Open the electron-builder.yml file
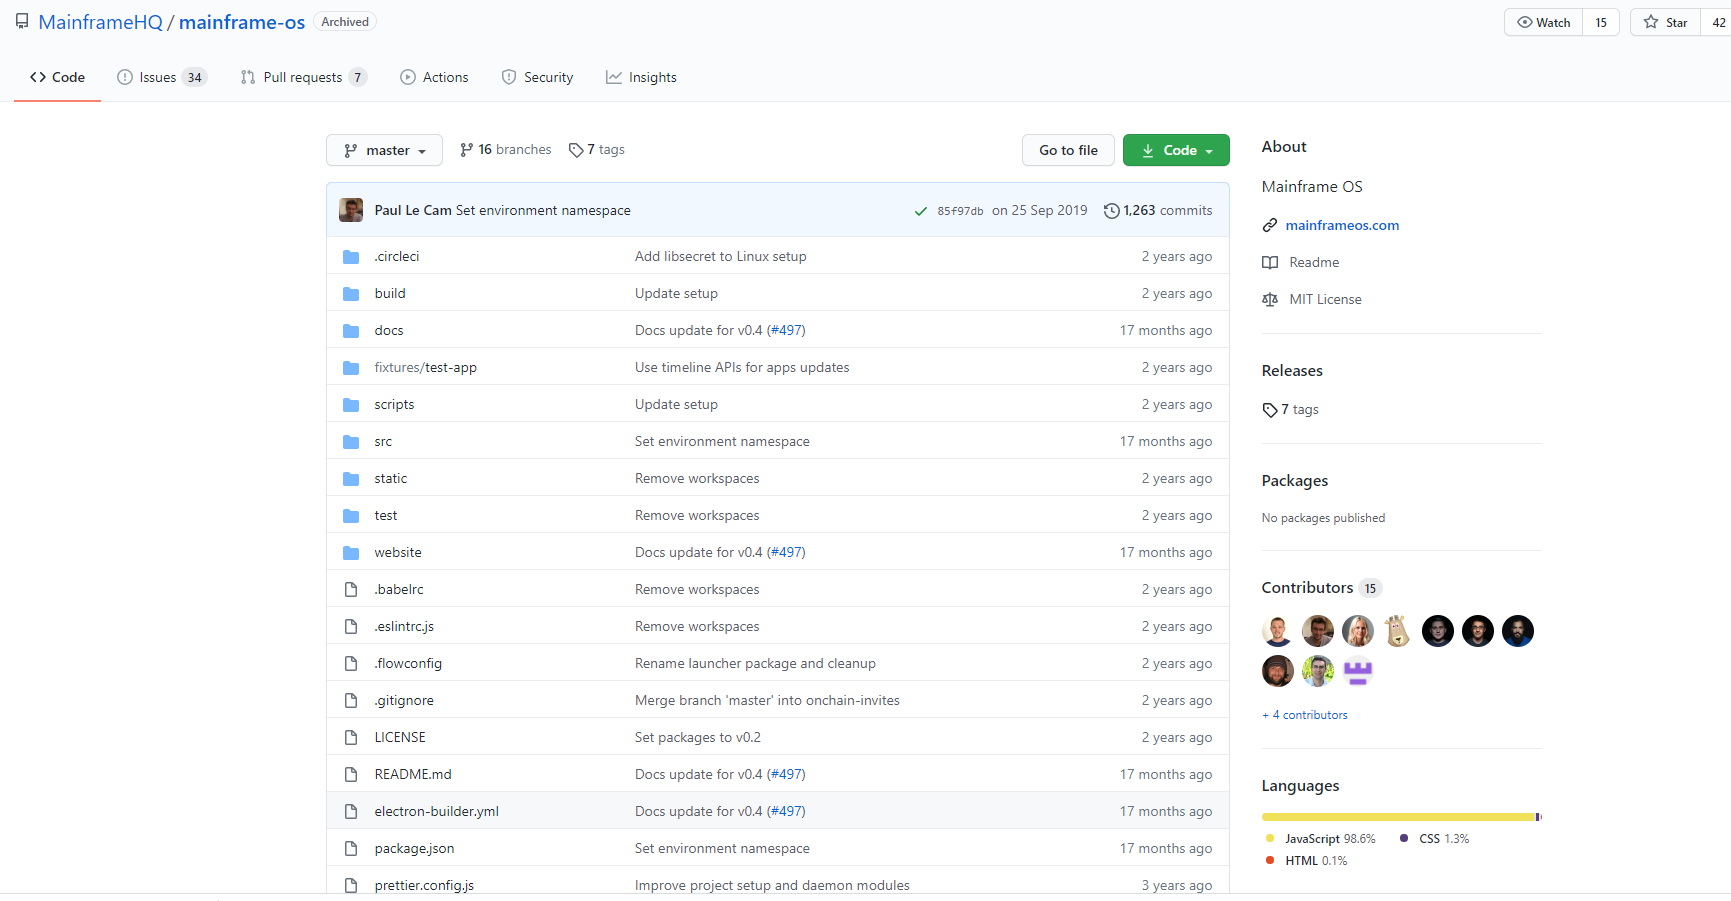Image resolution: width=1731 pixels, height=901 pixels. (x=437, y=812)
